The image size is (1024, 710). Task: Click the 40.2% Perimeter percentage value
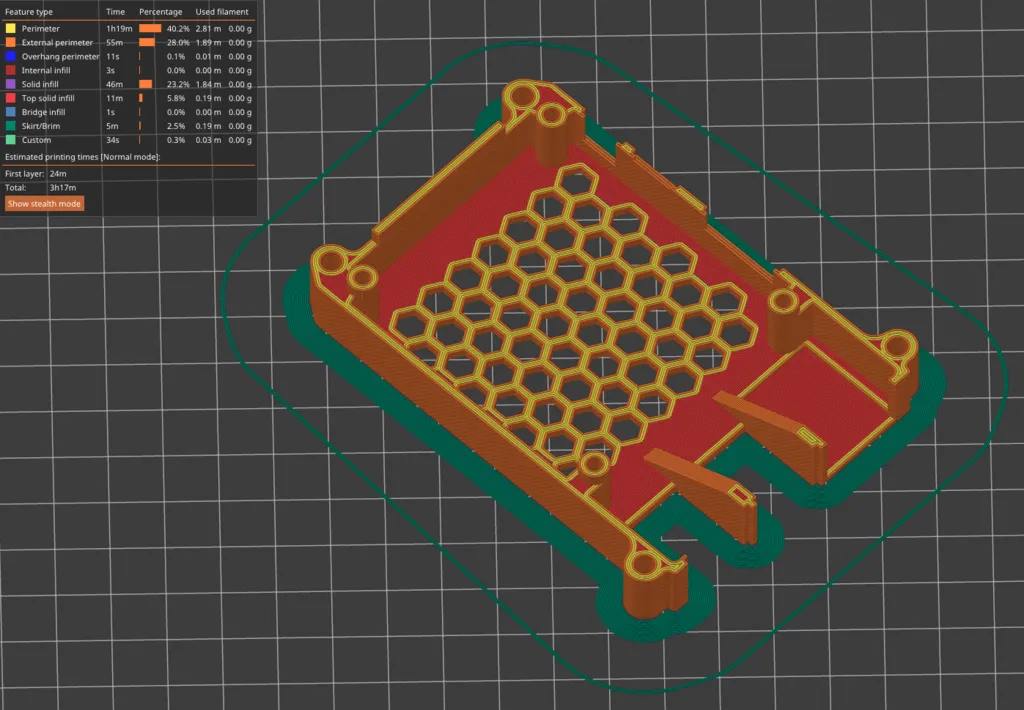tap(178, 29)
